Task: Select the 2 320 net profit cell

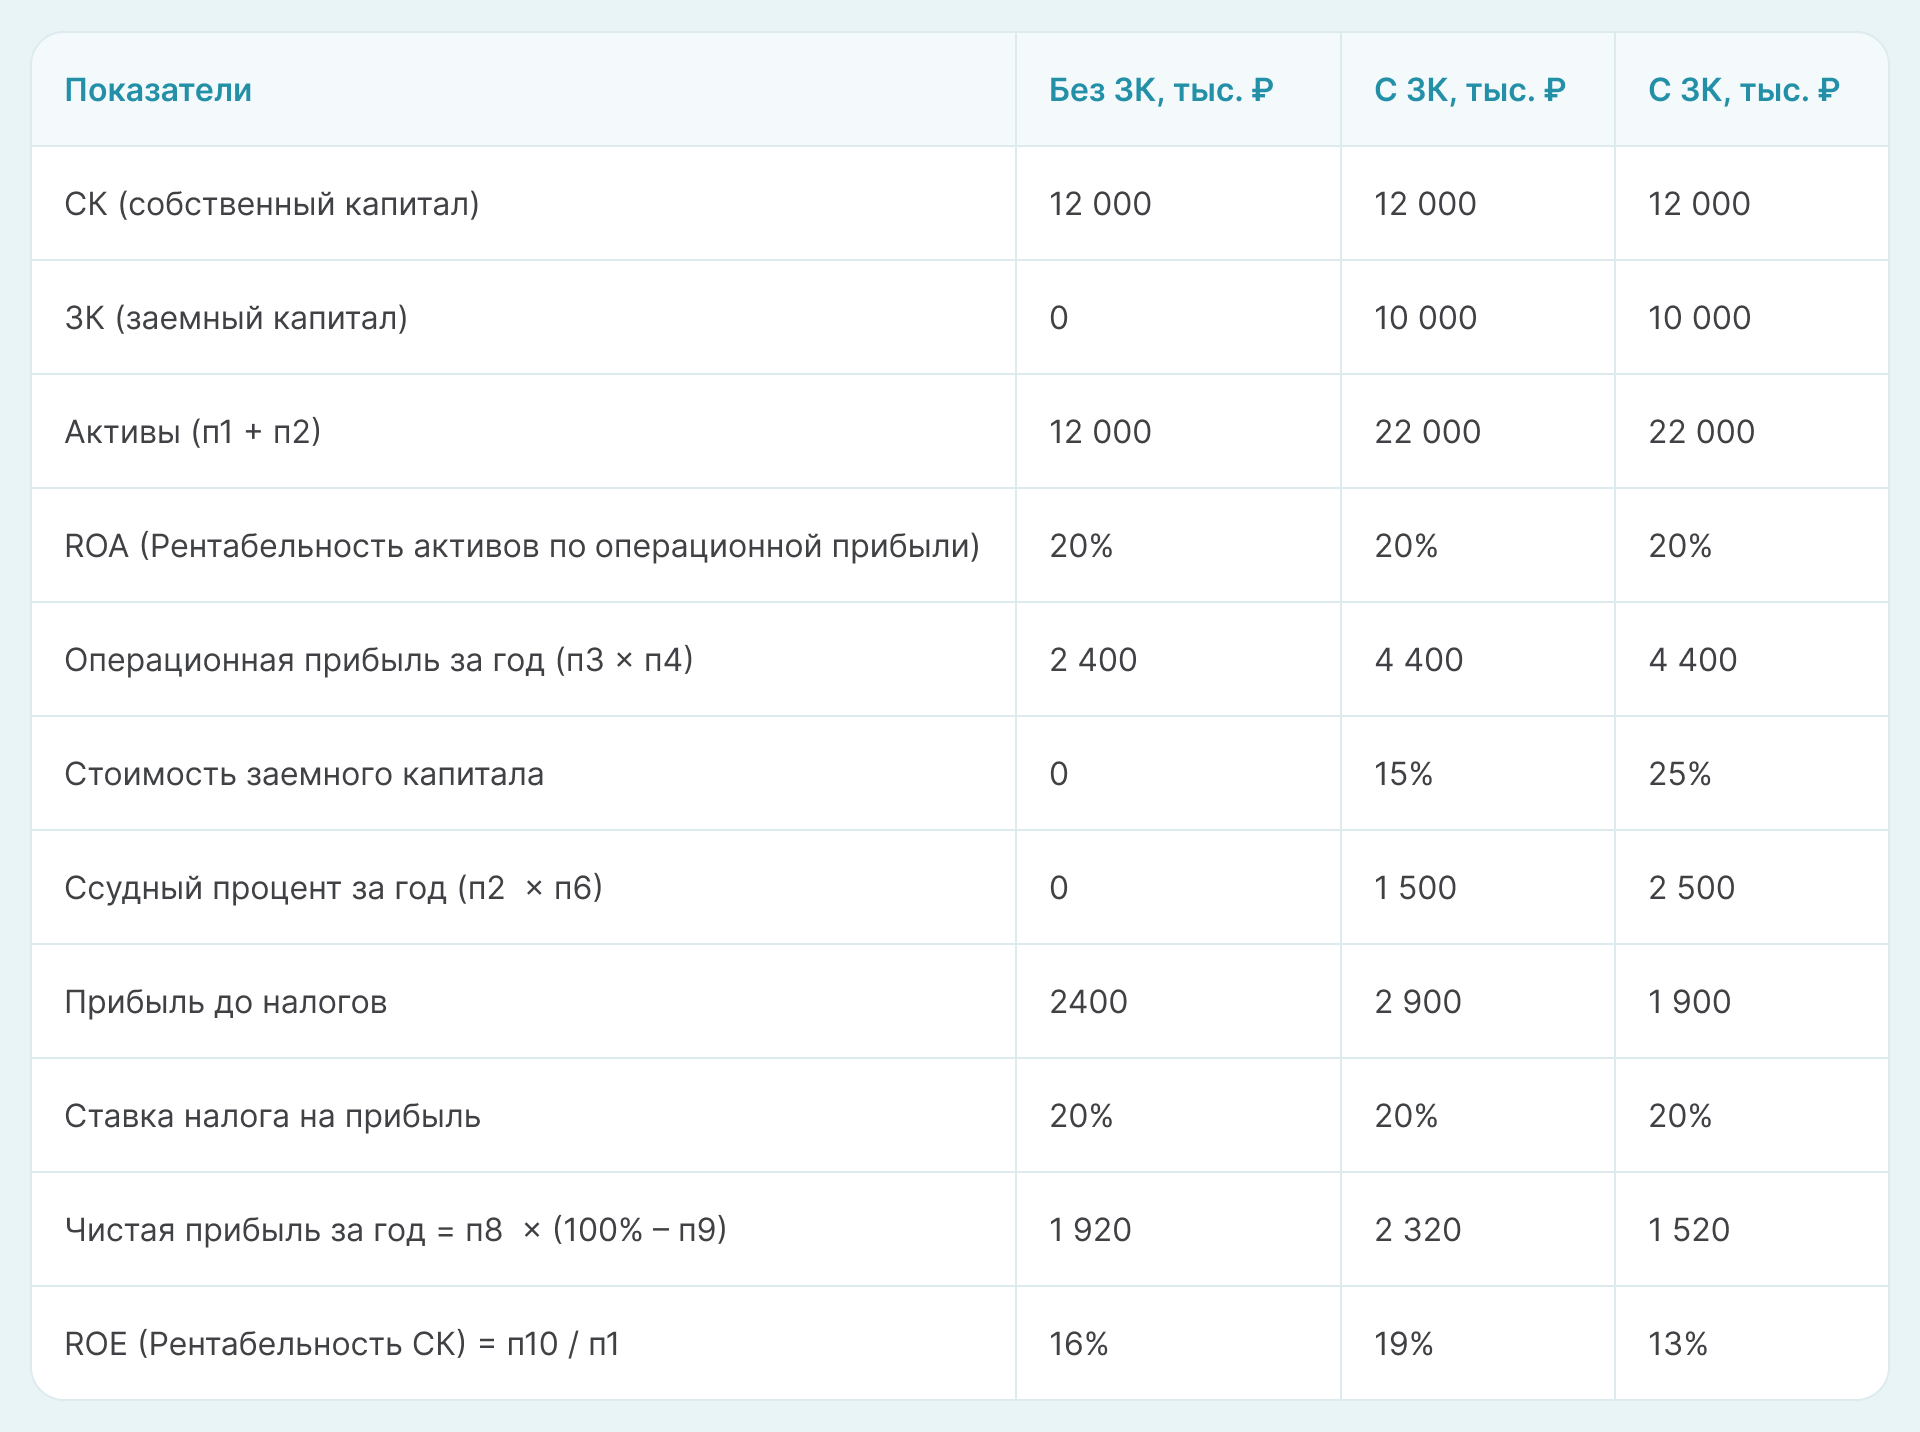Action: [1417, 1230]
